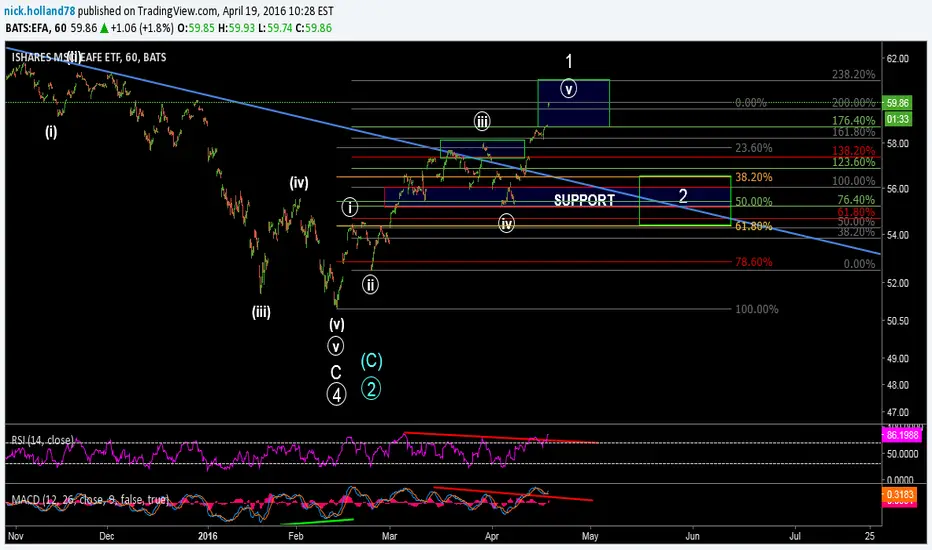Viewport: 932px width, 550px height.
Task: Click the orange 38.20% retracement label
Action: click(754, 177)
